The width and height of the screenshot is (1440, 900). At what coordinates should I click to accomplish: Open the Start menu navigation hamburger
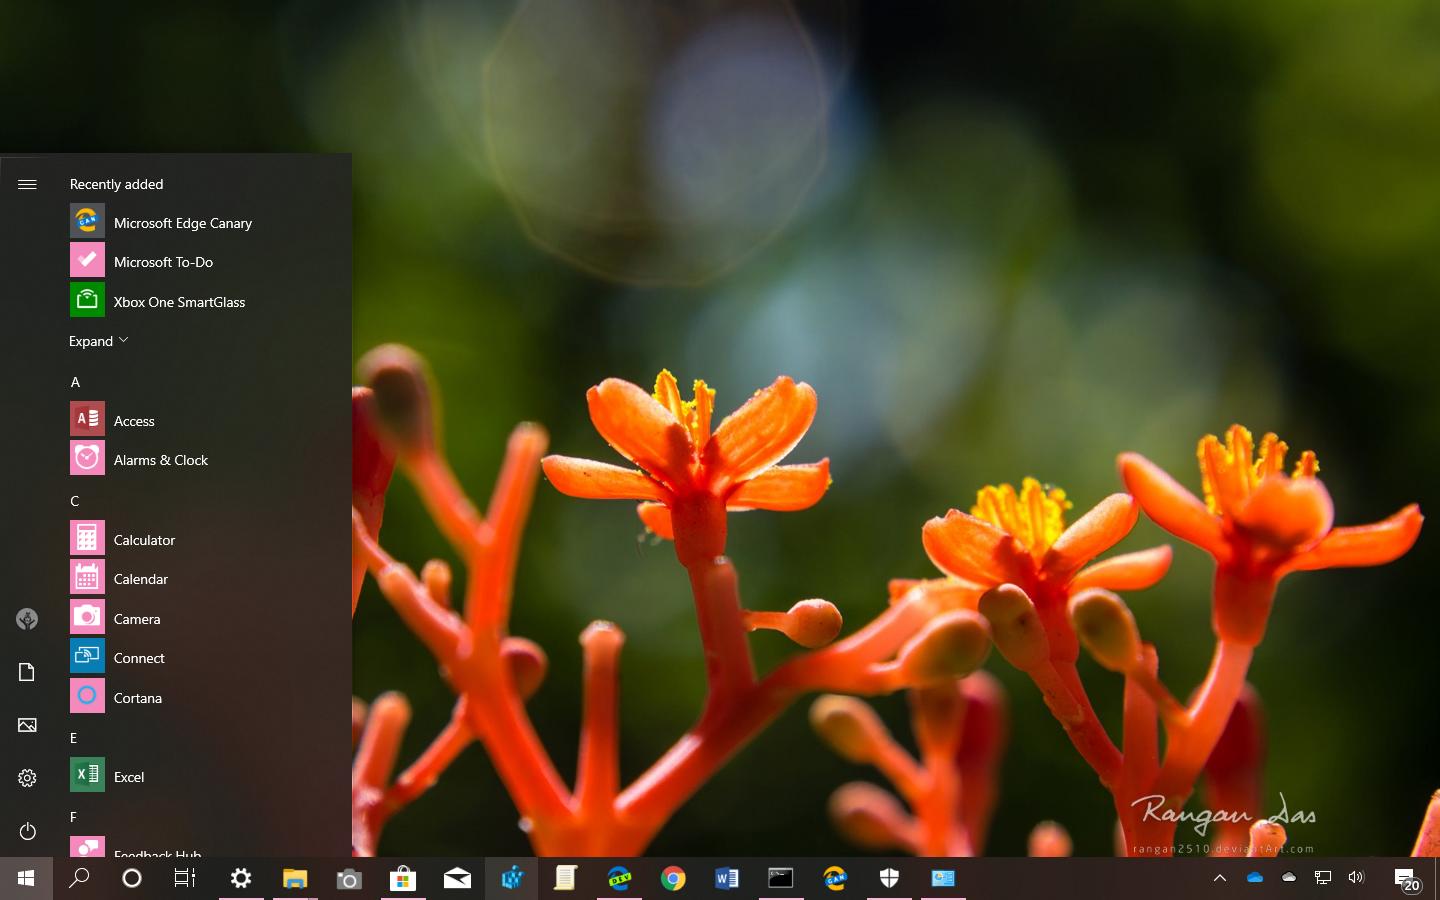tap(27, 184)
